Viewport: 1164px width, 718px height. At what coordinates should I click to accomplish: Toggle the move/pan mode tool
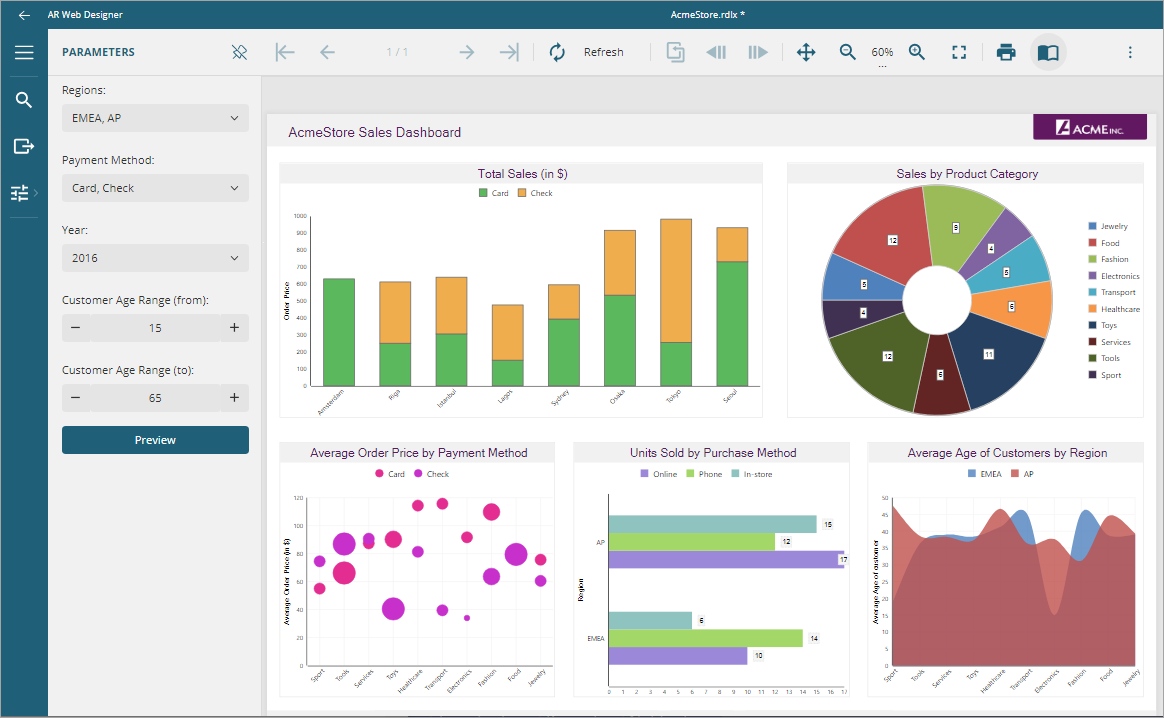pos(806,52)
